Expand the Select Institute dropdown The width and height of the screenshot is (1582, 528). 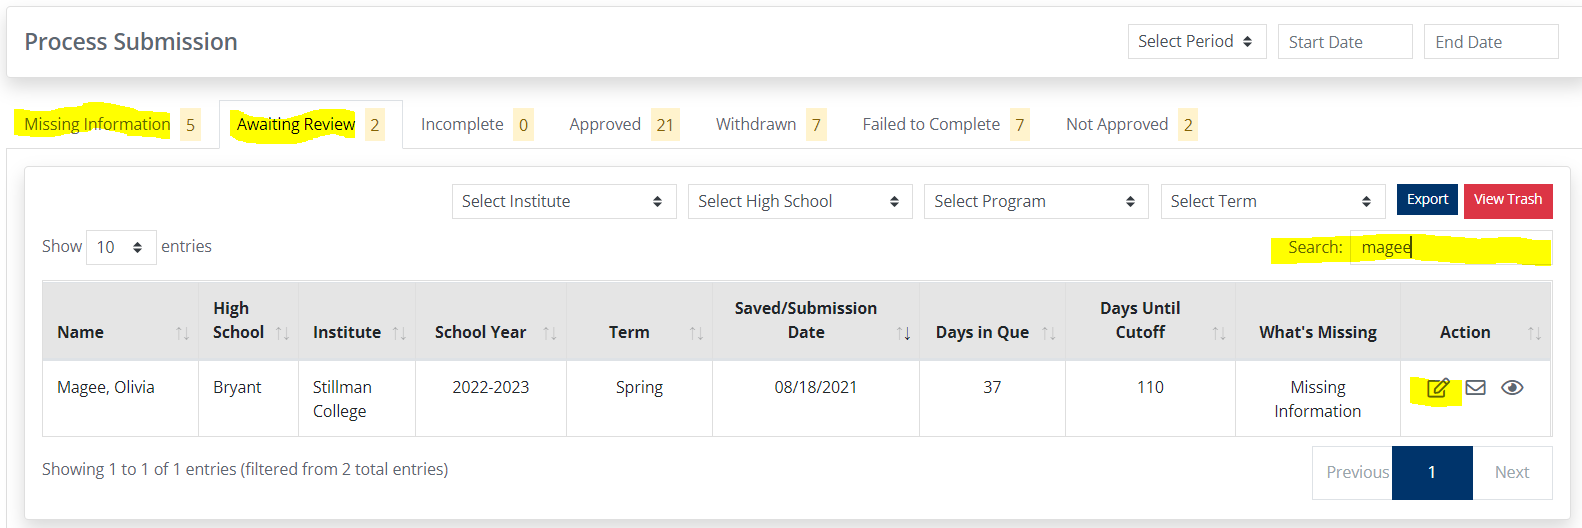click(x=563, y=202)
